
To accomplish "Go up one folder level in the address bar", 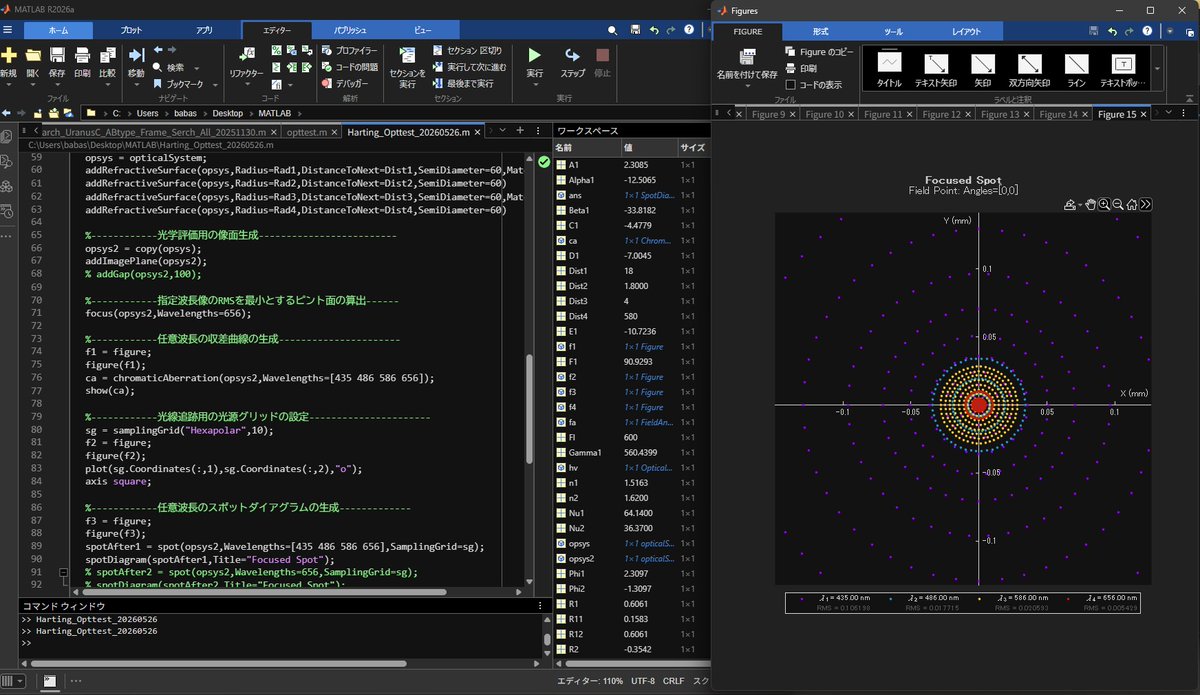I will (x=36, y=113).
